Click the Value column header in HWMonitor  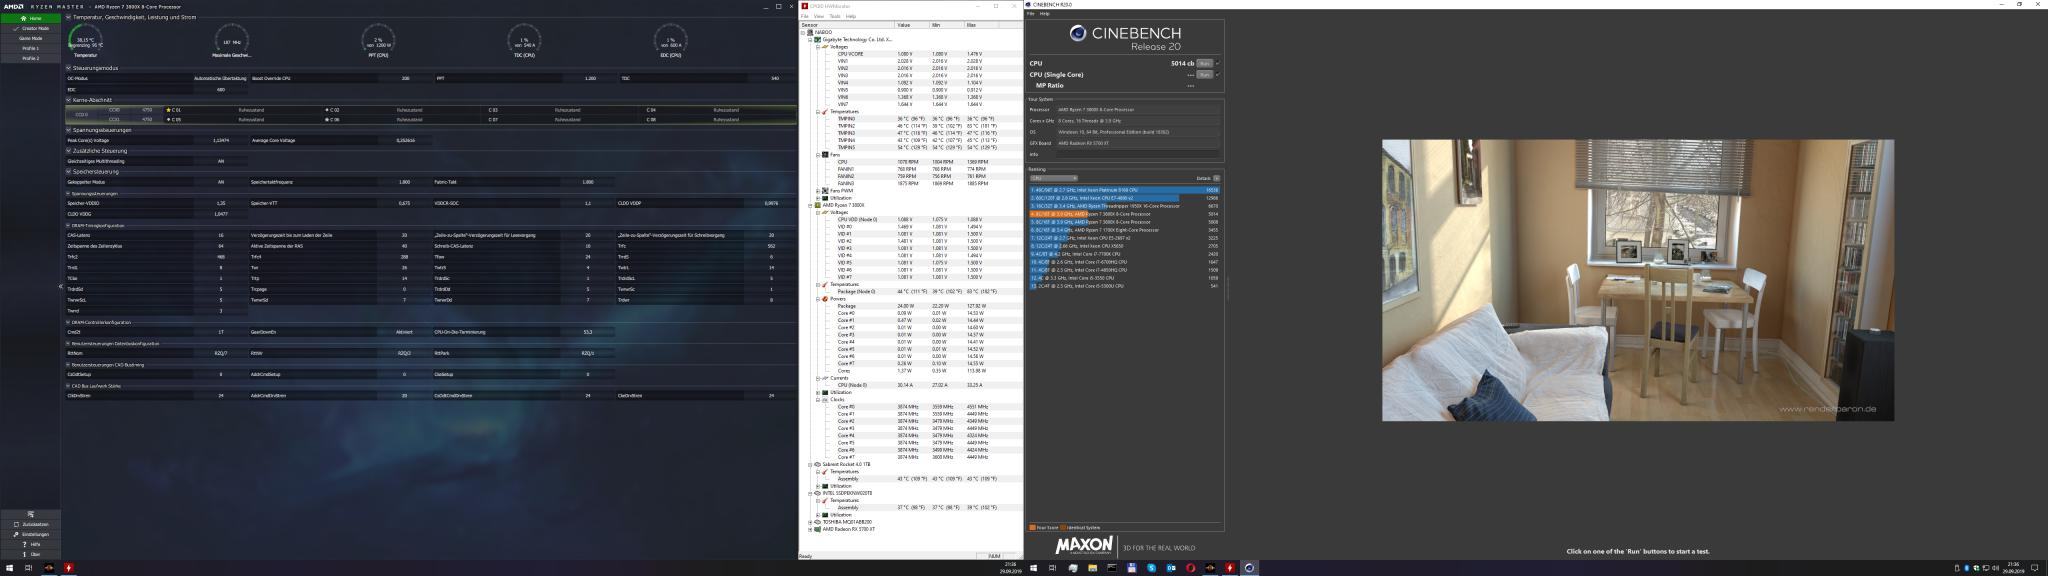pyautogui.click(x=912, y=25)
